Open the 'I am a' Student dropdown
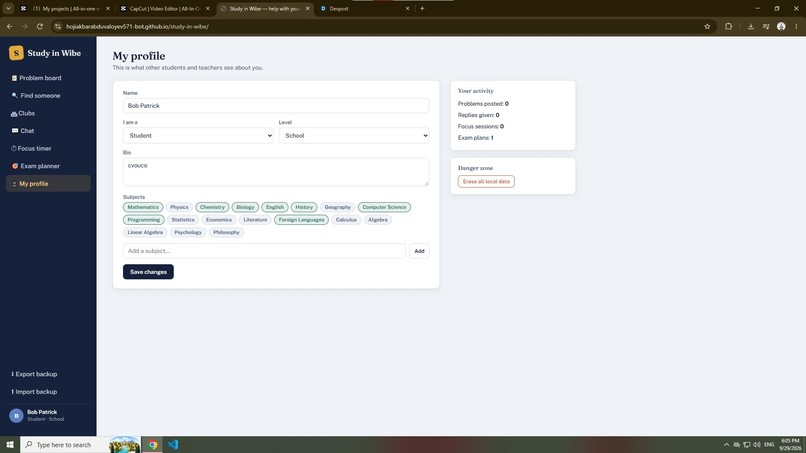The image size is (806, 453). click(x=198, y=136)
